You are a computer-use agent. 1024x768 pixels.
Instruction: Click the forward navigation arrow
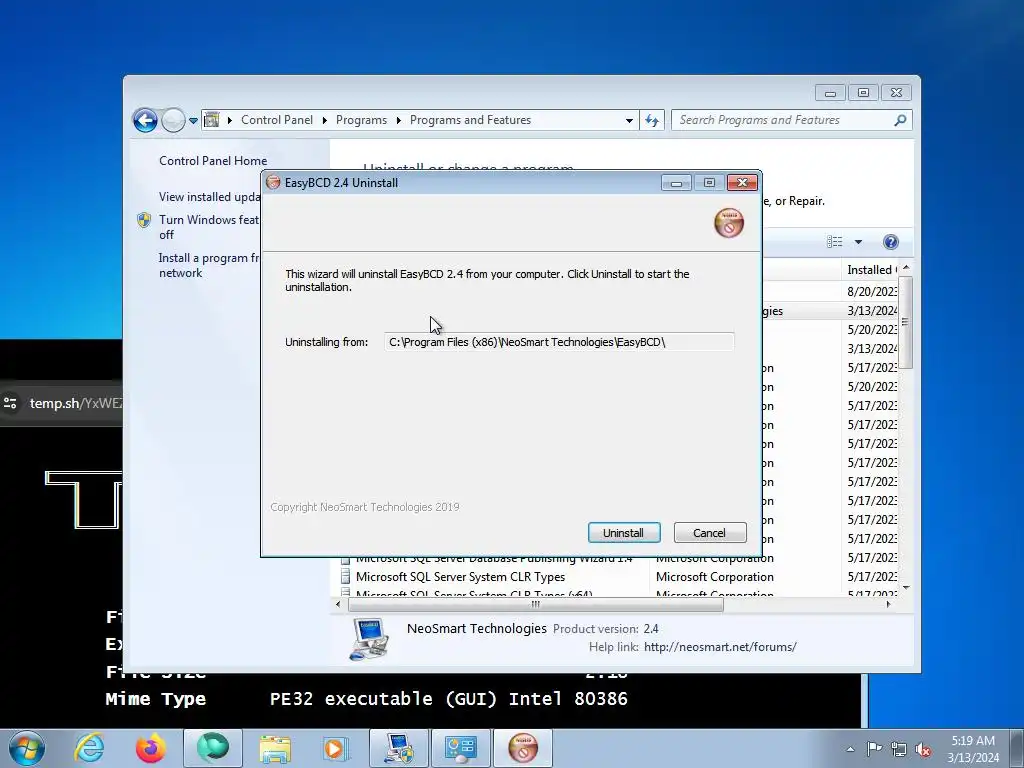pyautogui.click(x=173, y=120)
